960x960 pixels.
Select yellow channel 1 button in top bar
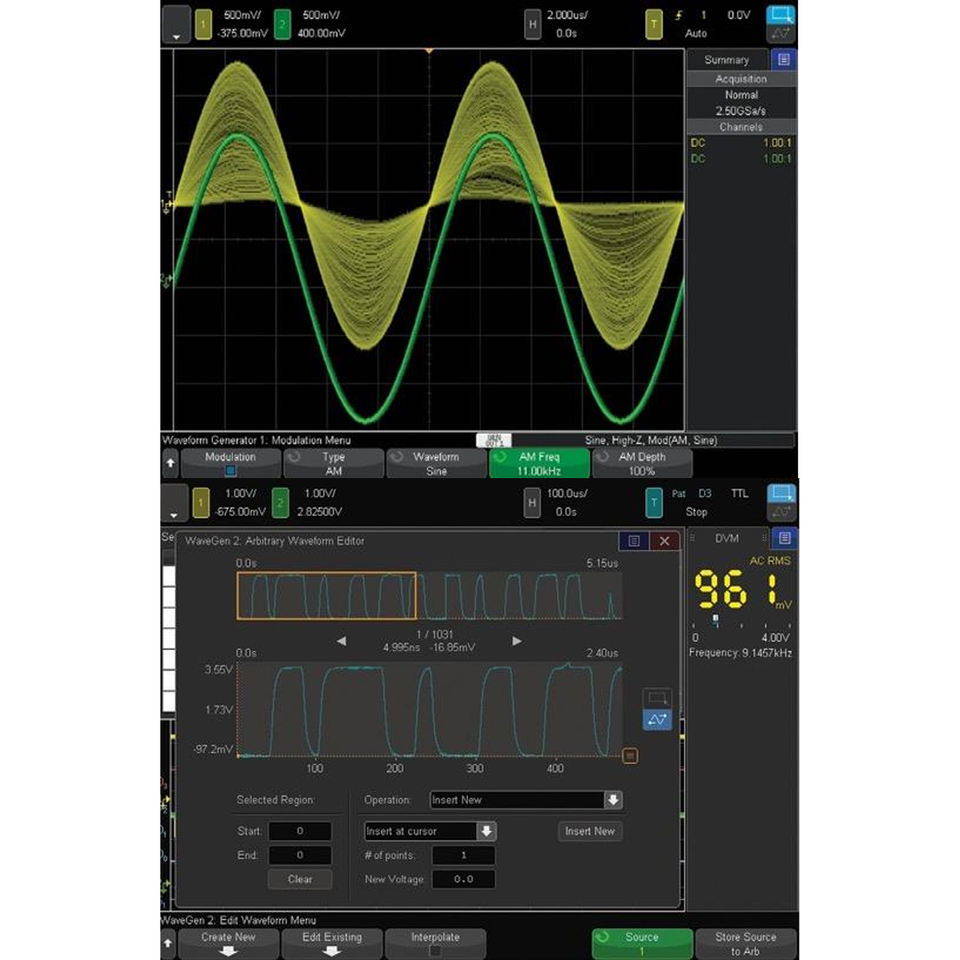203,24
